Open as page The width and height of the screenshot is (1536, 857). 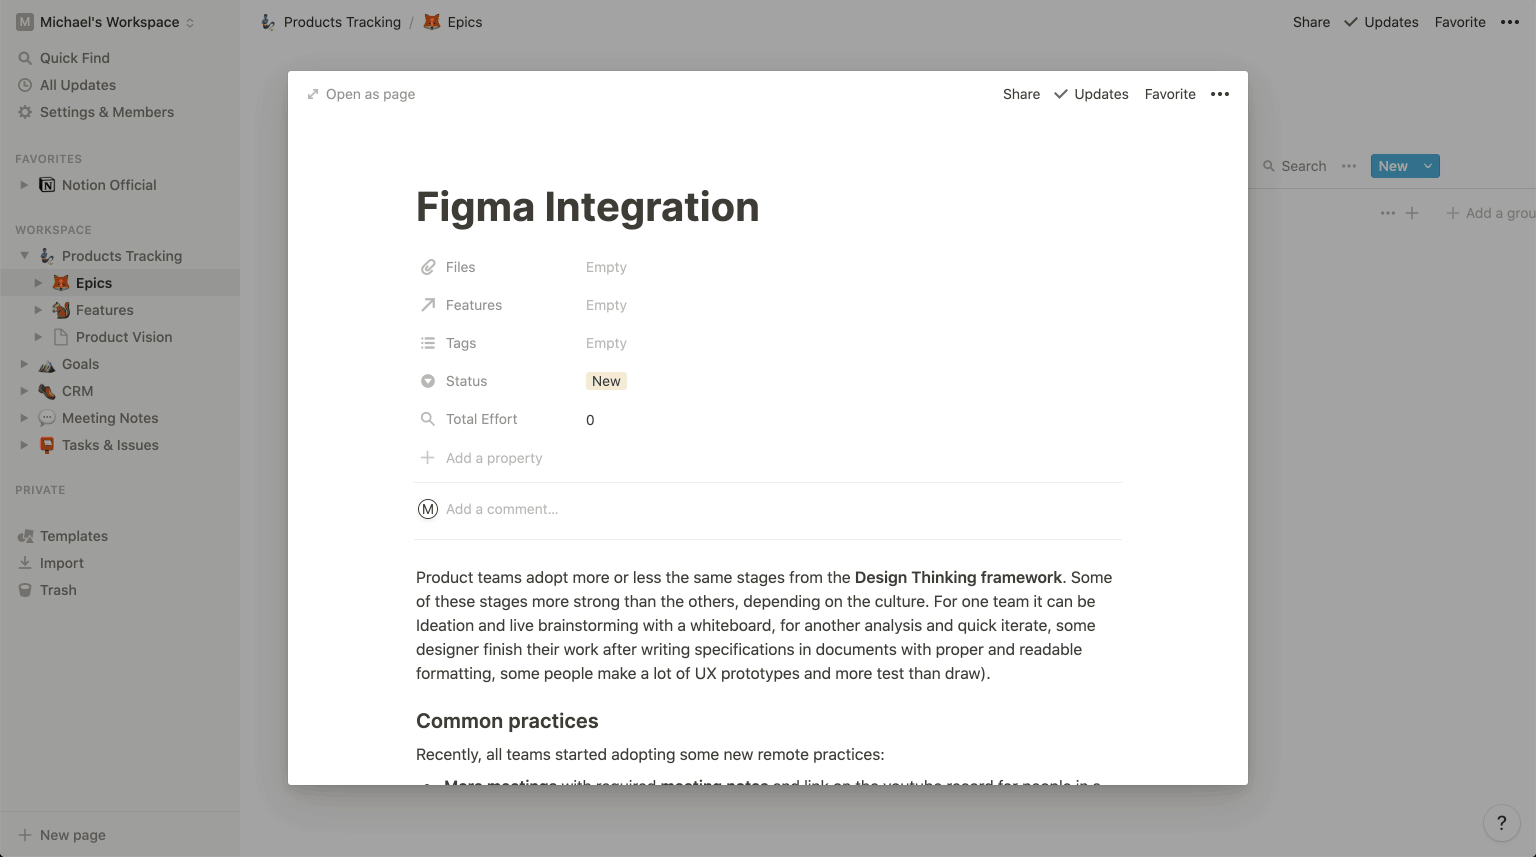361,93
